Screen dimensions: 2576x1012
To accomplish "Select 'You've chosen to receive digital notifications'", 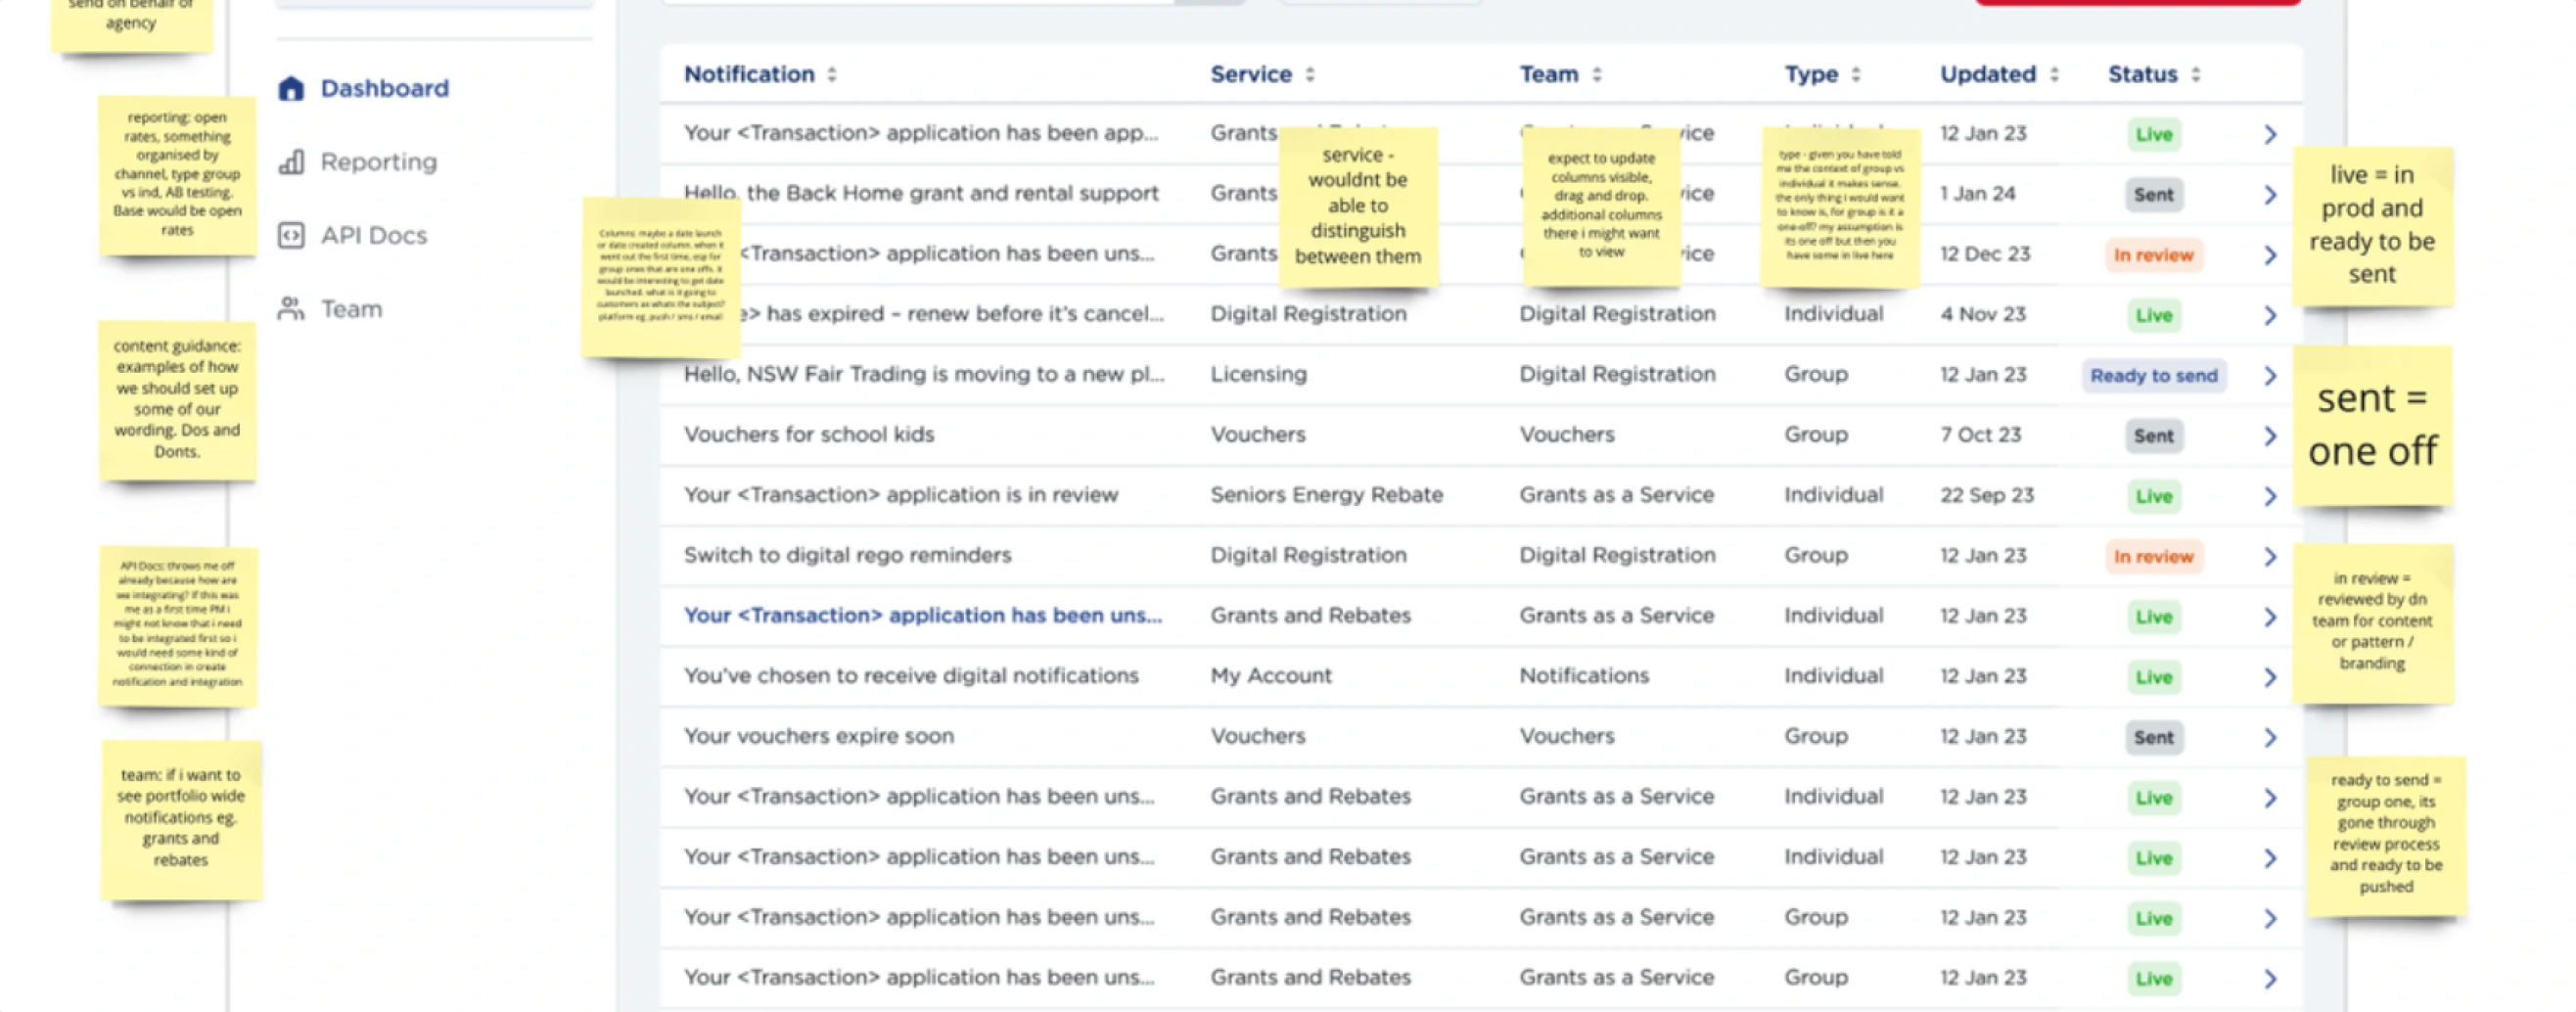I will [x=911, y=675].
